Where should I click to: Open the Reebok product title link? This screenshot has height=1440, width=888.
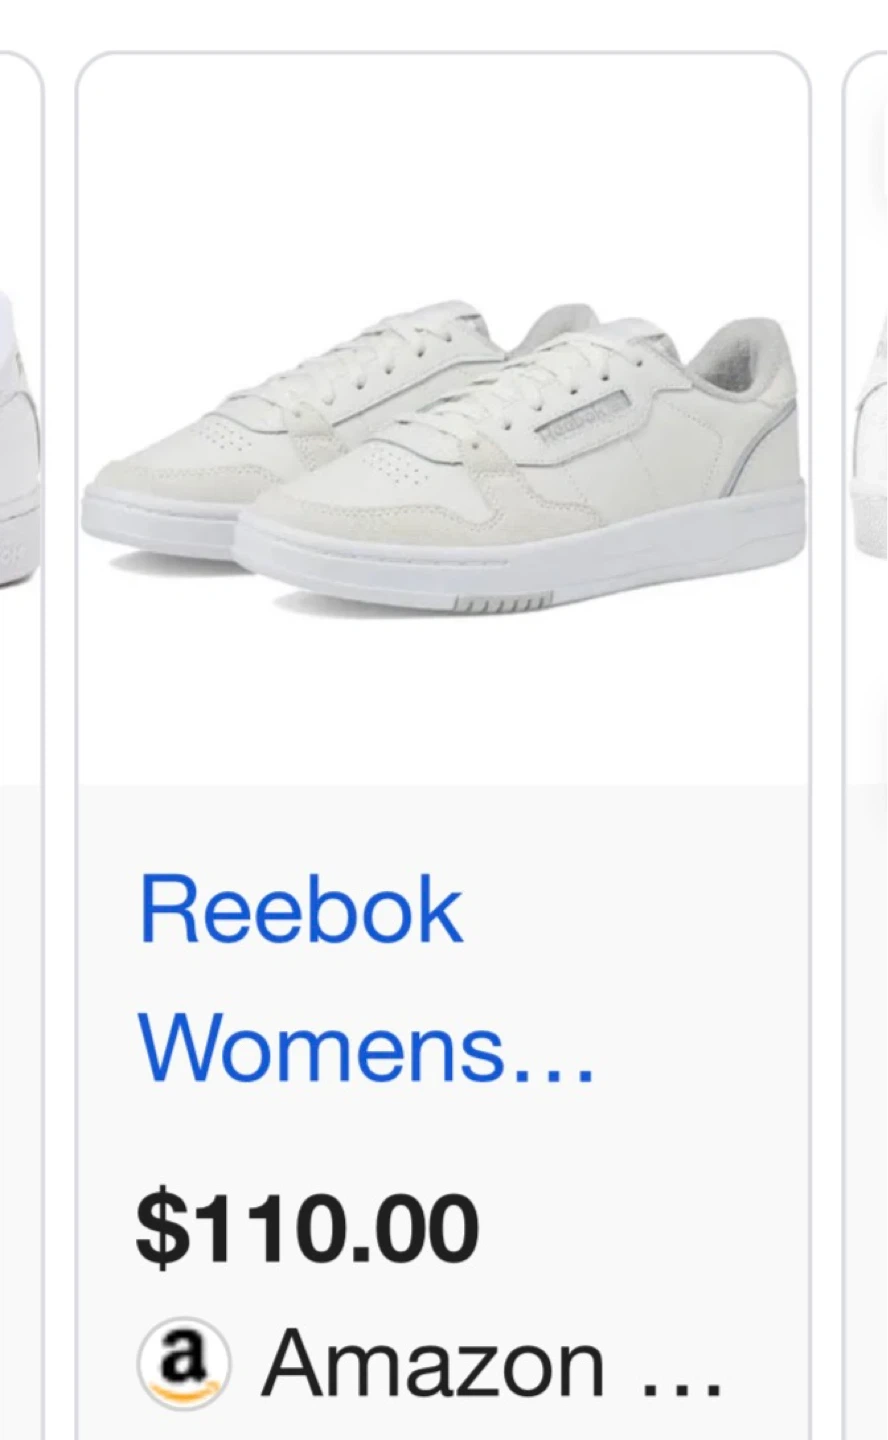367,980
